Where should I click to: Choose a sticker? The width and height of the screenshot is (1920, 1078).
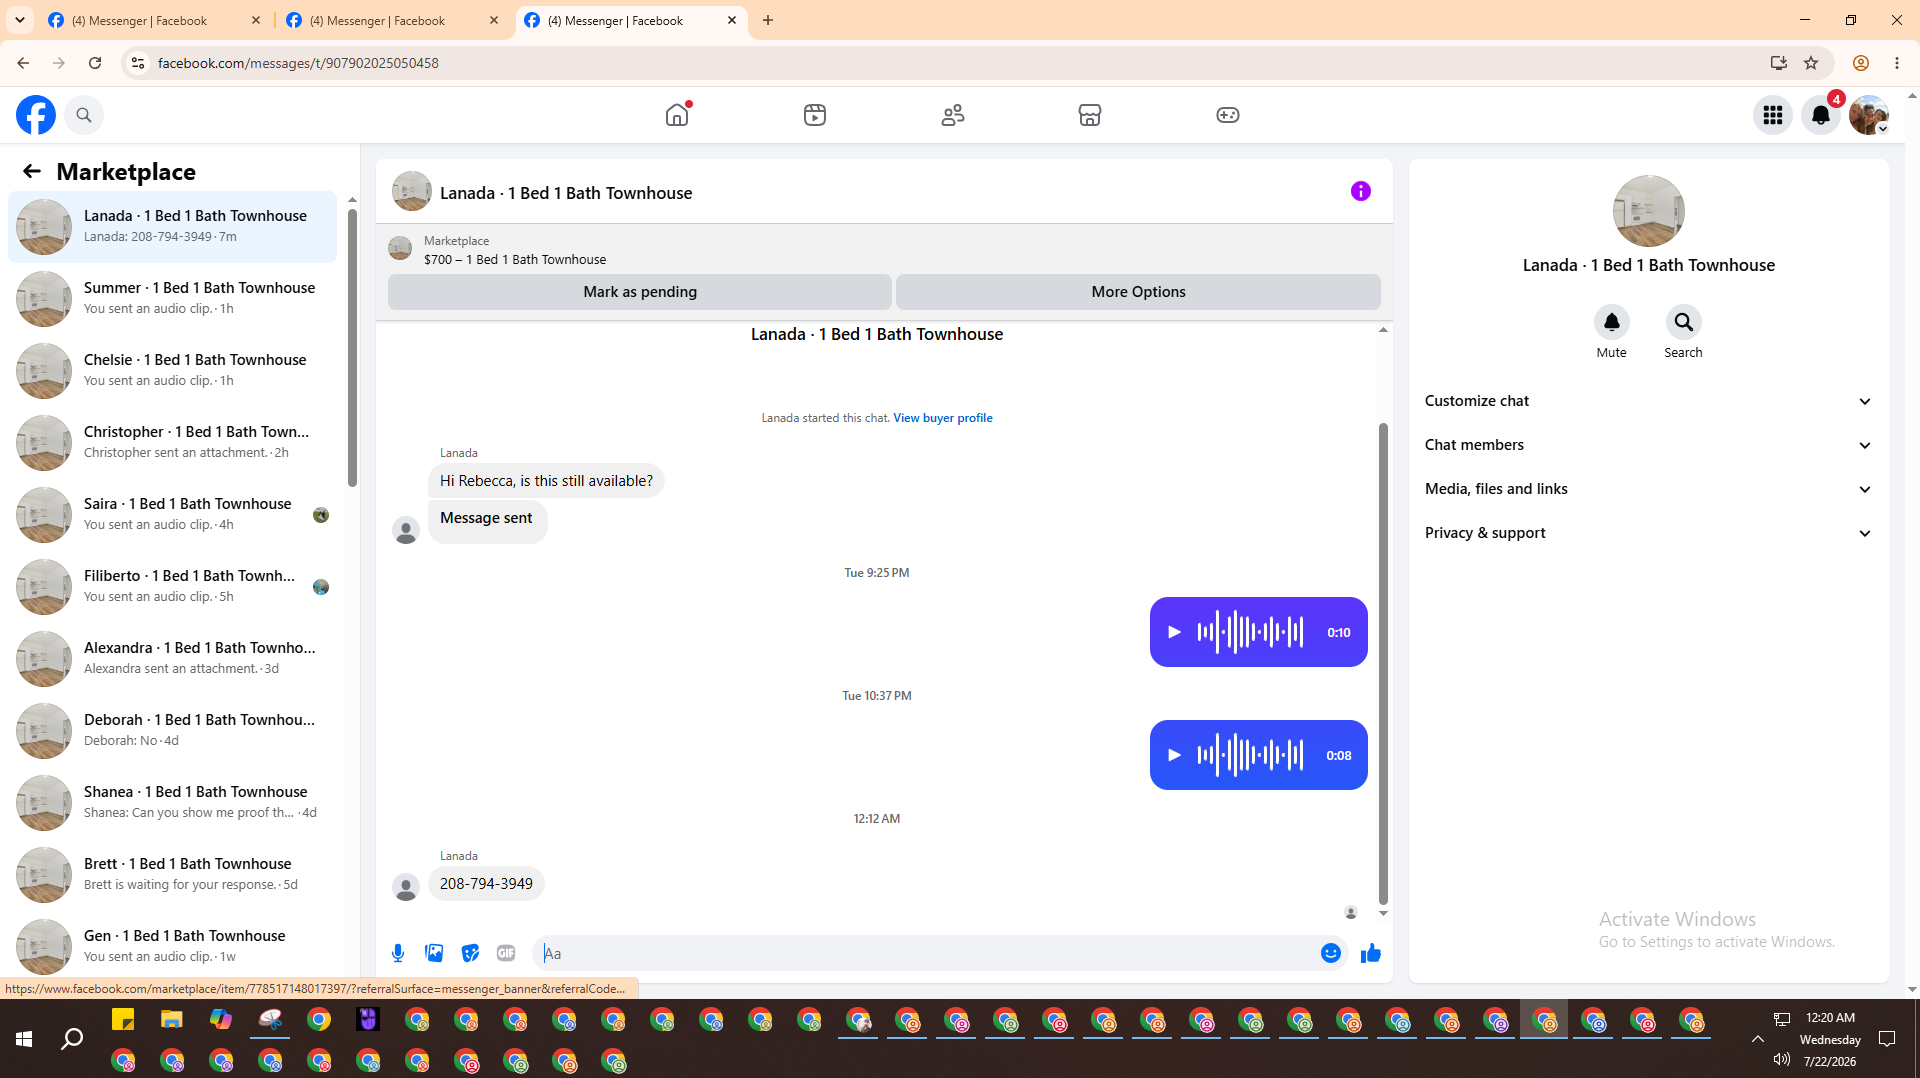[x=470, y=953]
